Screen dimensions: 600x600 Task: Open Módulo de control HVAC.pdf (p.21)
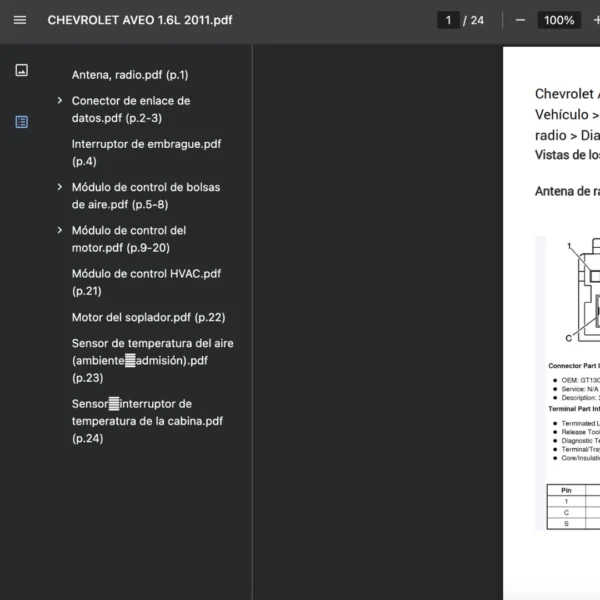pyautogui.click(x=146, y=282)
